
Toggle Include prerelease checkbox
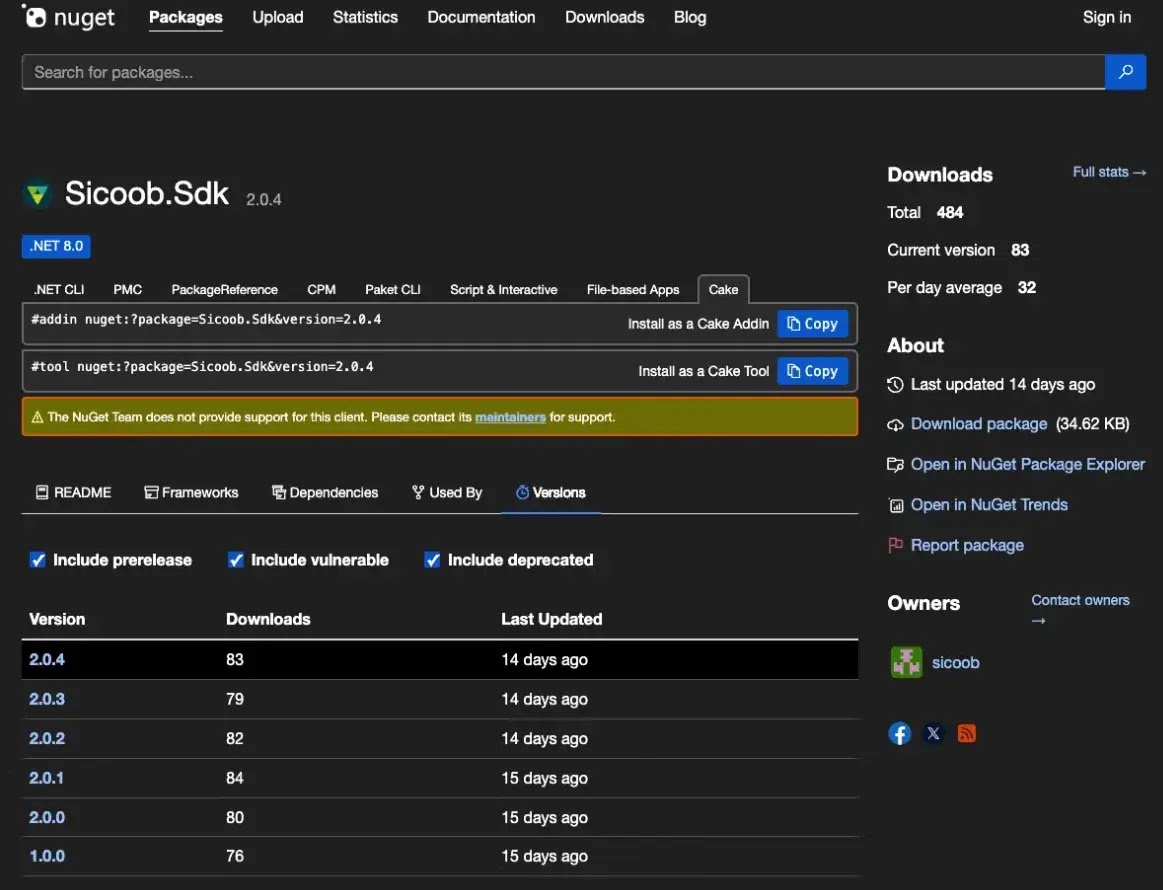pos(38,560)
